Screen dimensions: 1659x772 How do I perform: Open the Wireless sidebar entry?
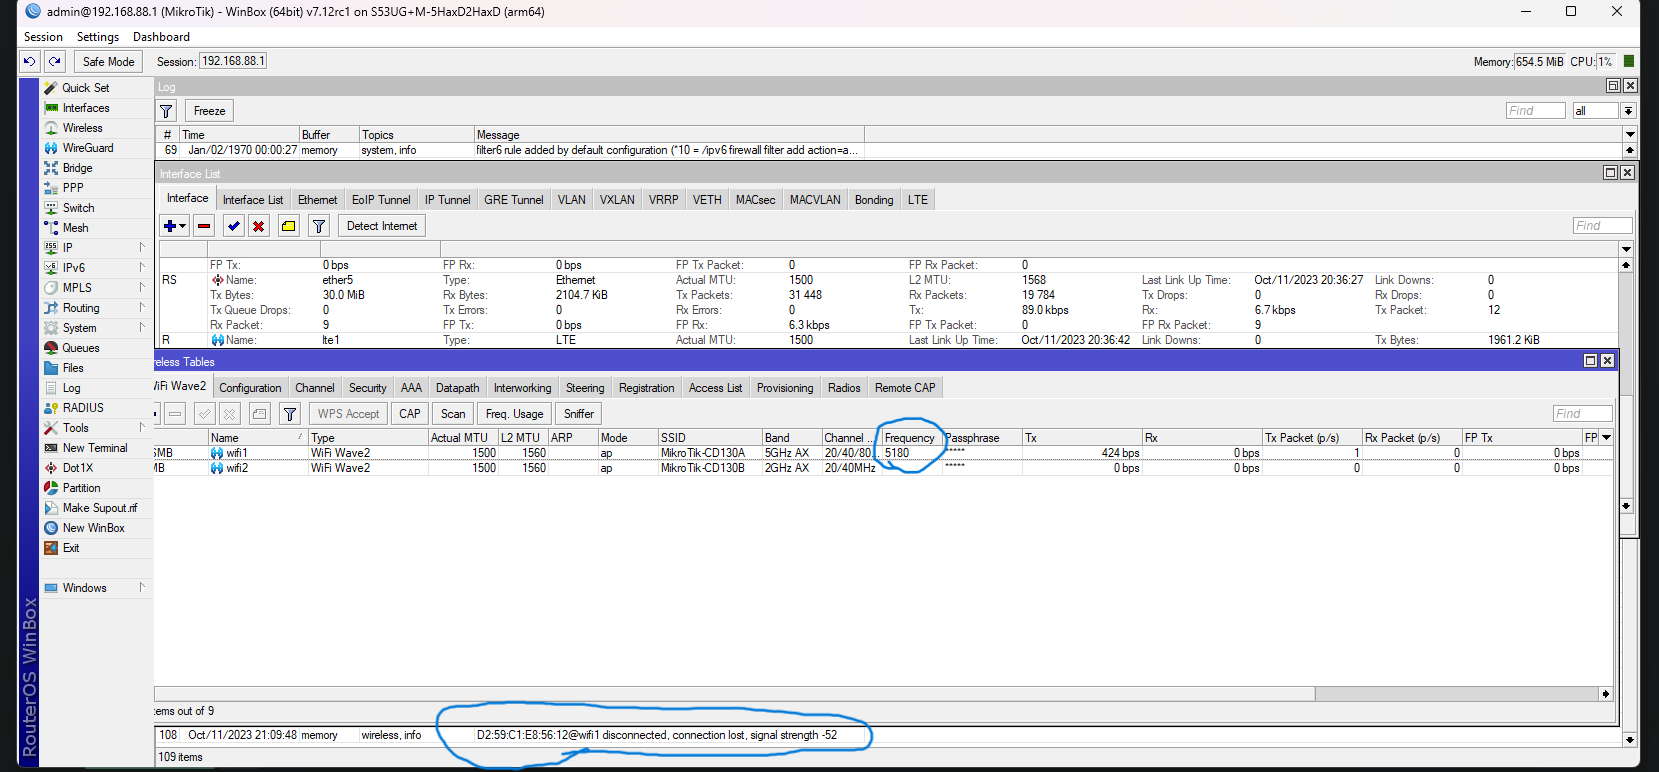tap(82, 128)
